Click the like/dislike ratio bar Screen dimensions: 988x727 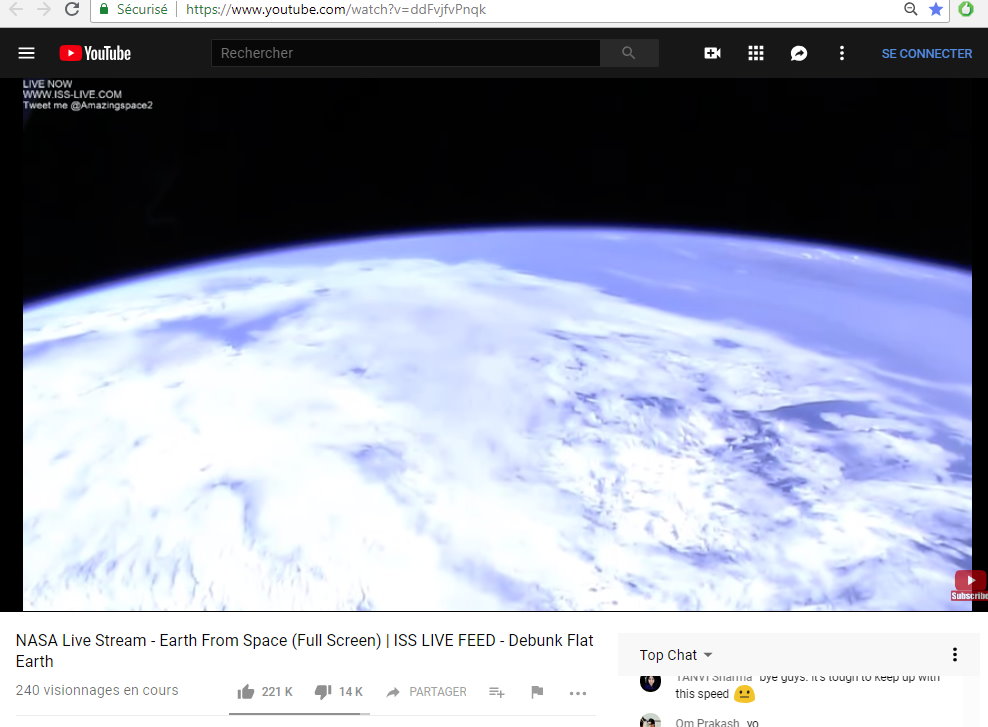[x=299, y=714]
